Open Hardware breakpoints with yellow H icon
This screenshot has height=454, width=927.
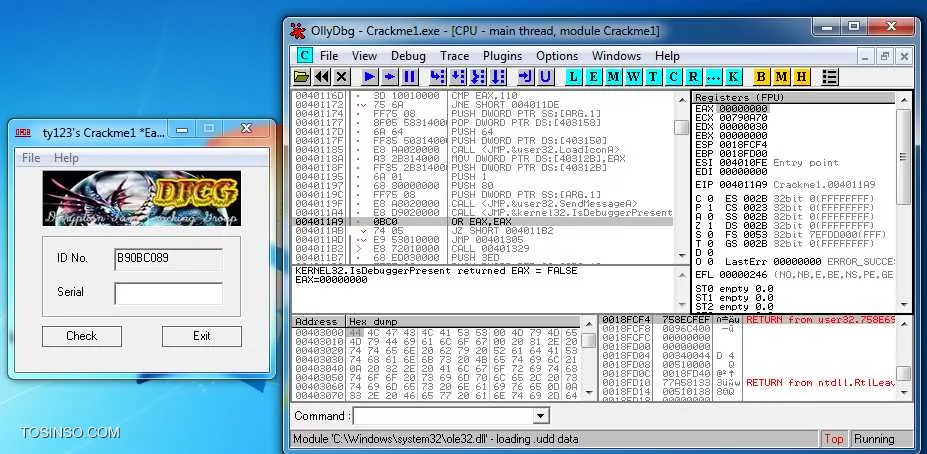[802, 77]
